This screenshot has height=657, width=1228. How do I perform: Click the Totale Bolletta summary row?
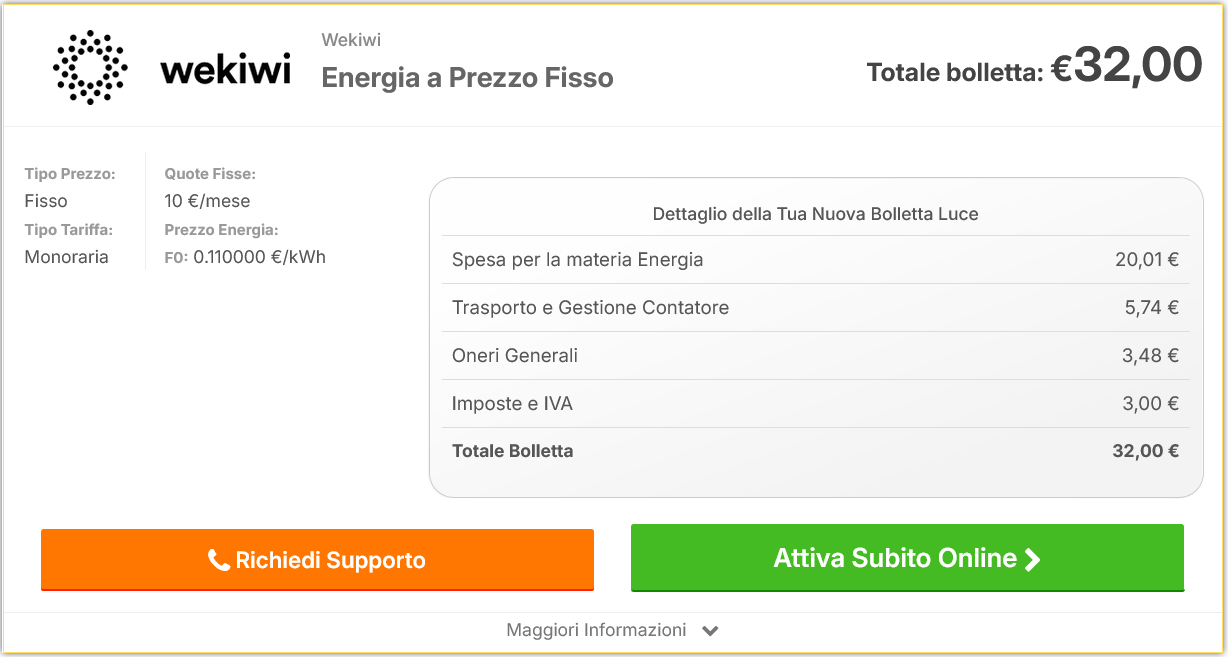[x=815, y=451]
